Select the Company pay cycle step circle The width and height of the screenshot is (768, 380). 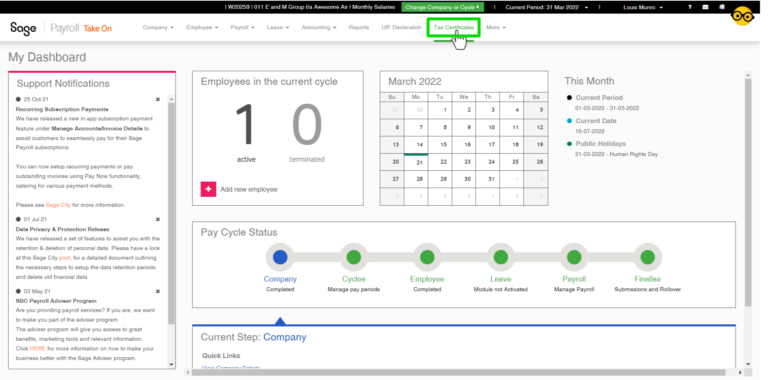(x=280, y=257)
